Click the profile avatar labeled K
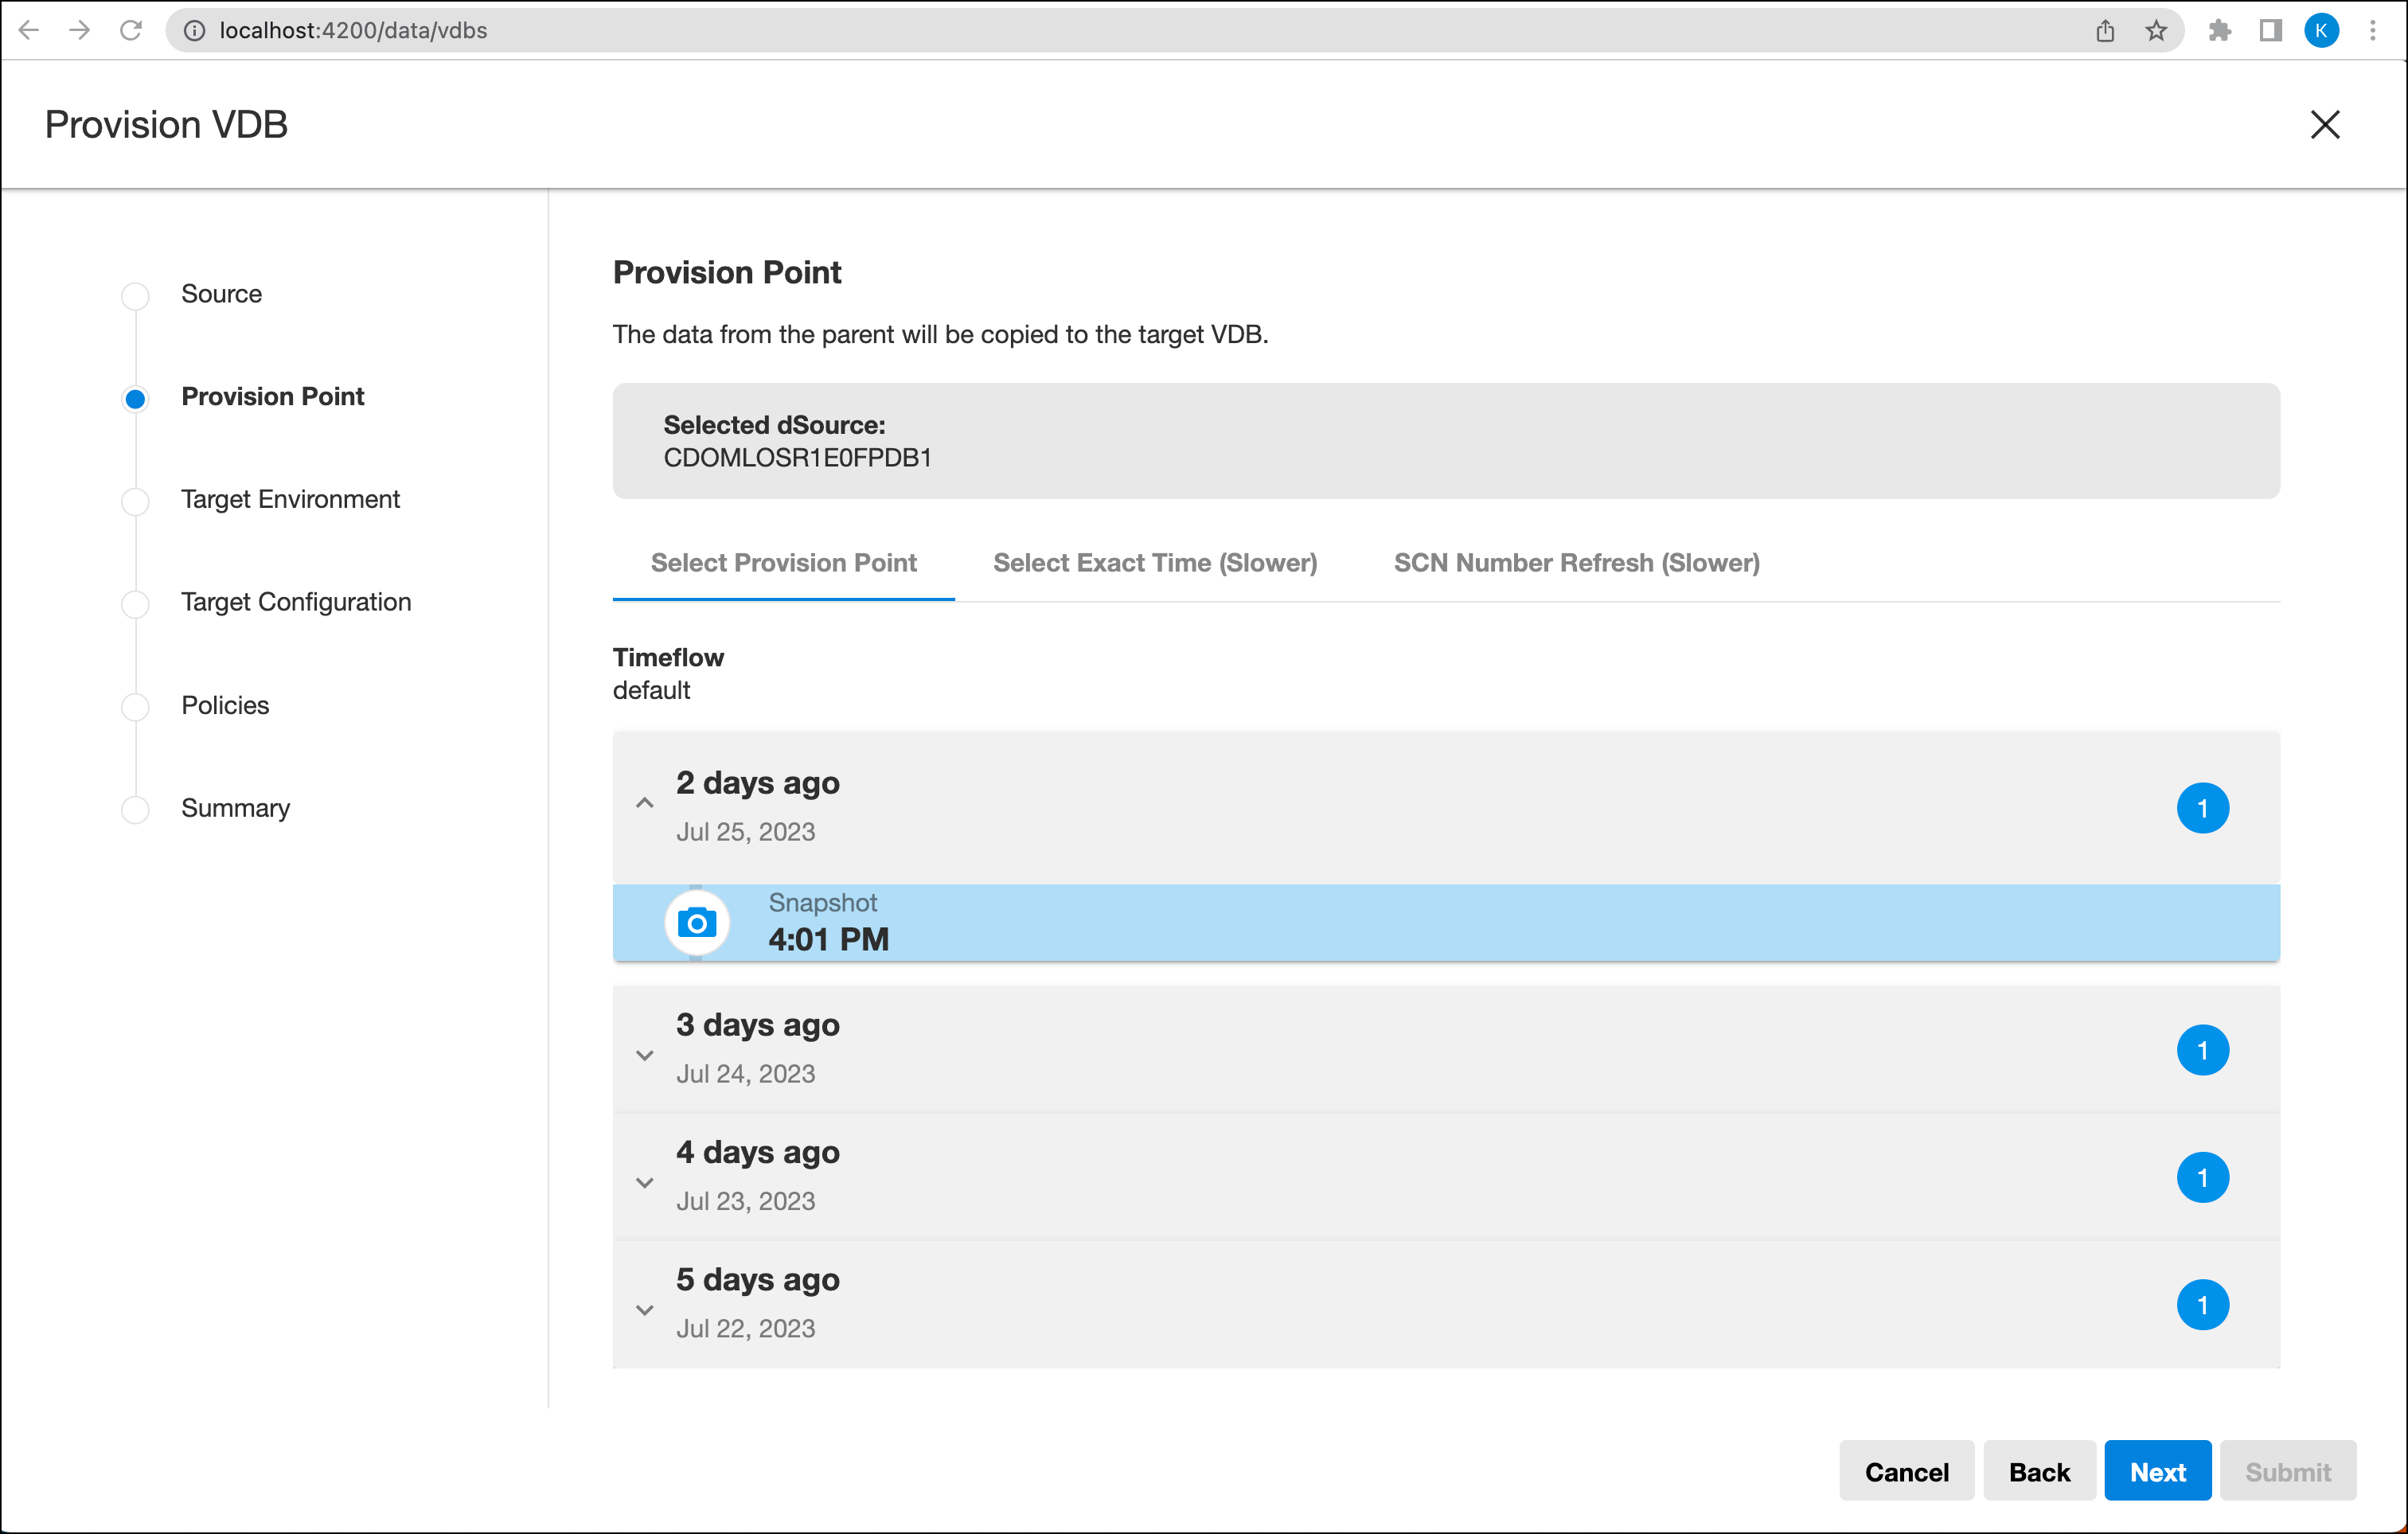 (2321, 30)
